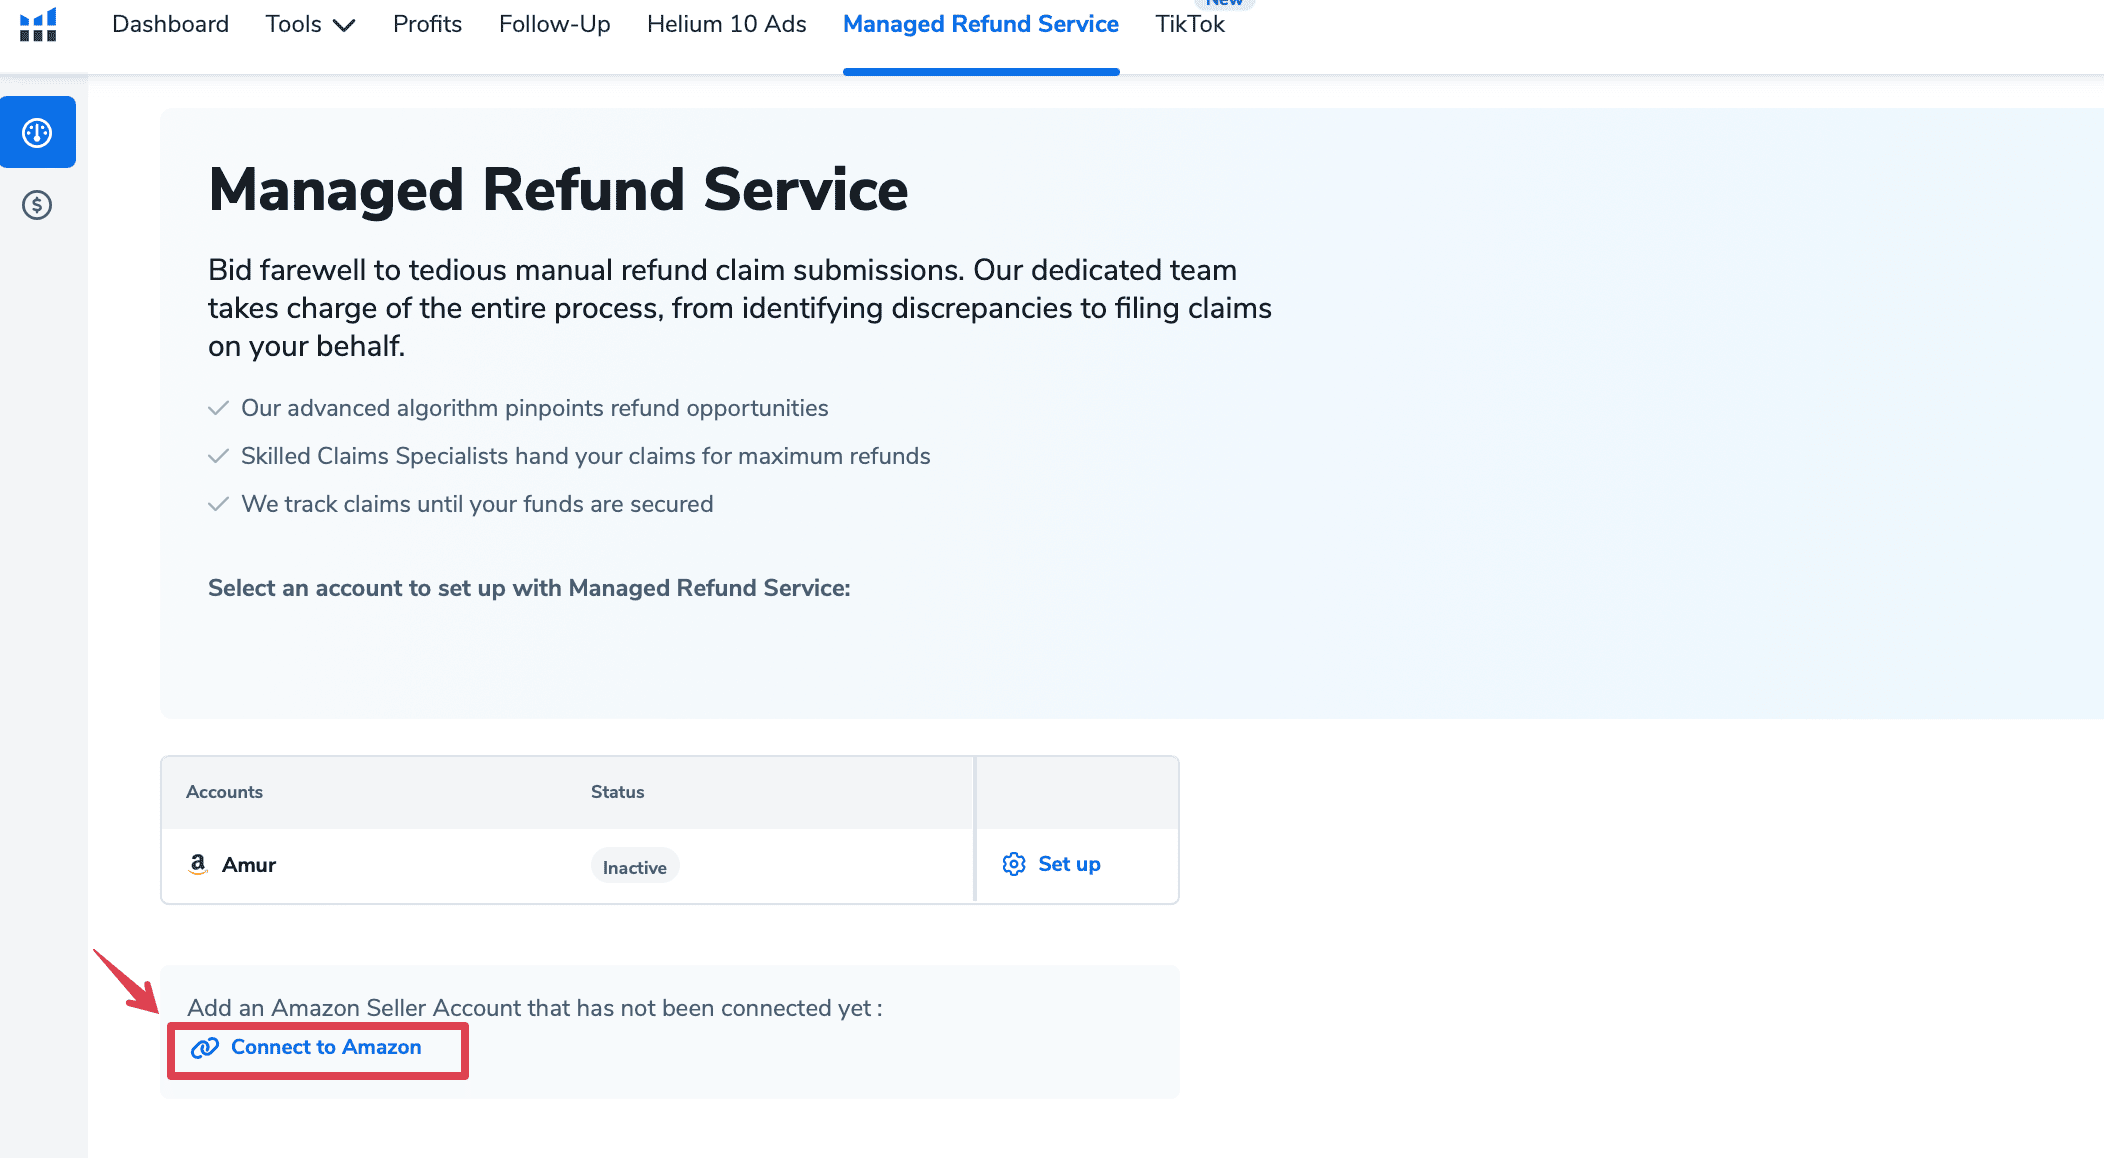Click the Amazon logo next to Amur

pyautogui.click(x=198, y=864)
